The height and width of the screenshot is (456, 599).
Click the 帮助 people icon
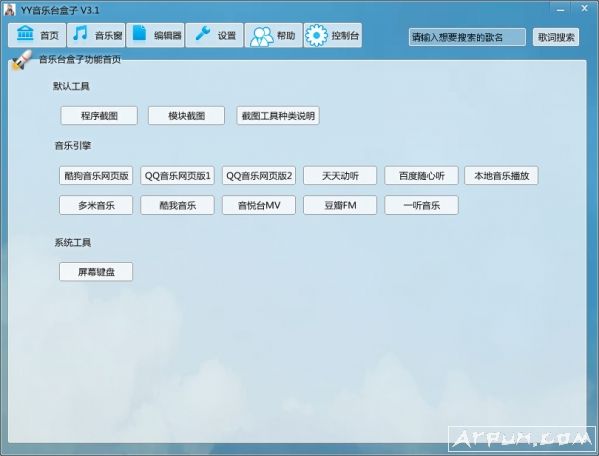point(262,36)
